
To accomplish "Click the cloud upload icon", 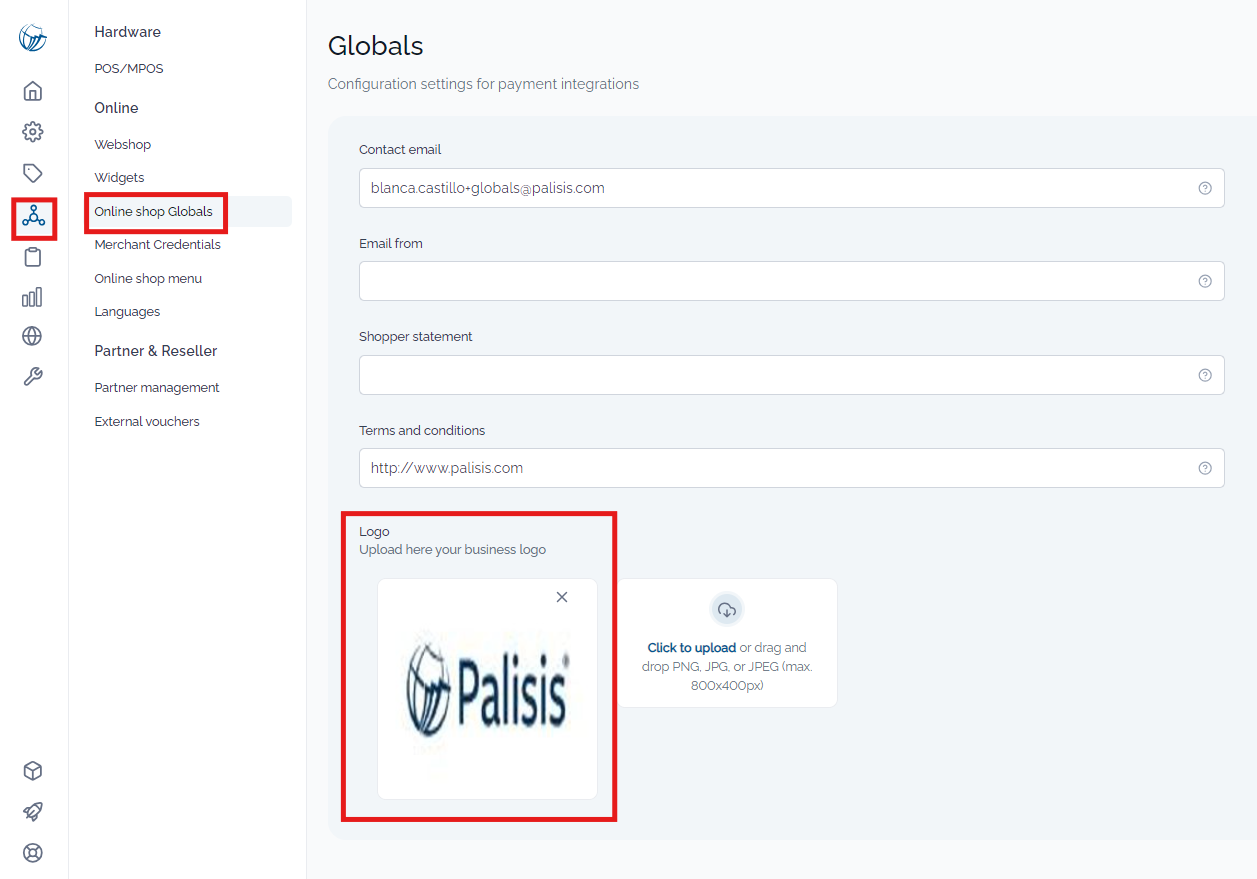I will point(727,610).
